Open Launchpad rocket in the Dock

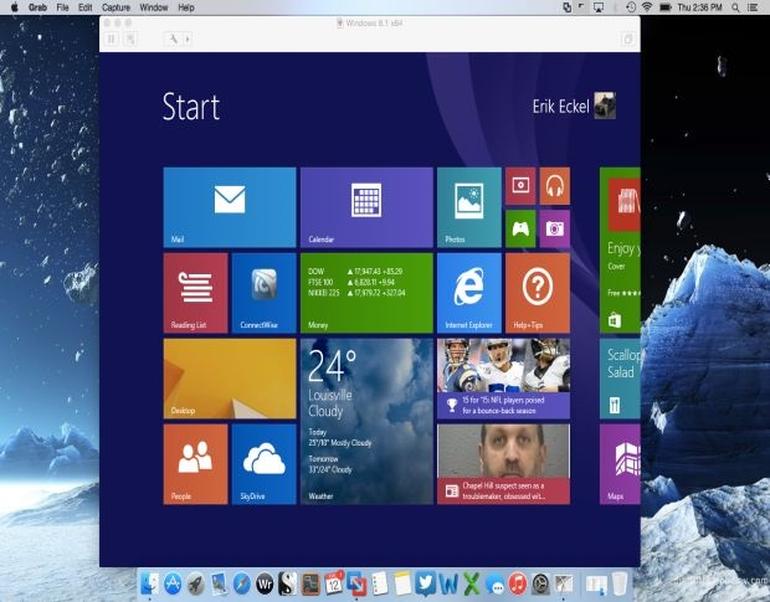tap(196, 585)
